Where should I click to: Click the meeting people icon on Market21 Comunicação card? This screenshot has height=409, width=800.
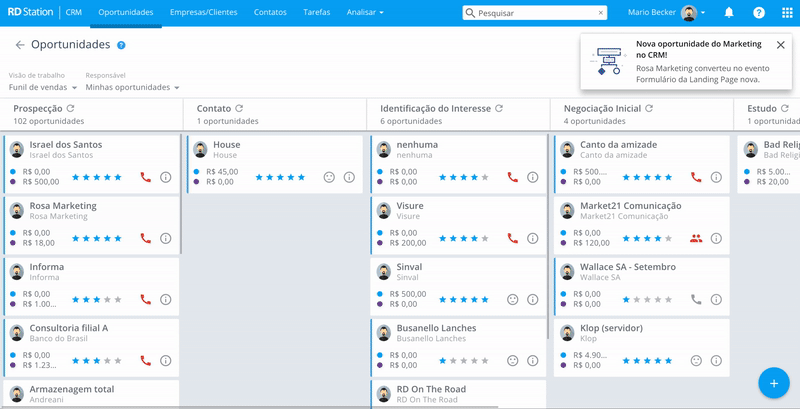(x=696, y=238)
